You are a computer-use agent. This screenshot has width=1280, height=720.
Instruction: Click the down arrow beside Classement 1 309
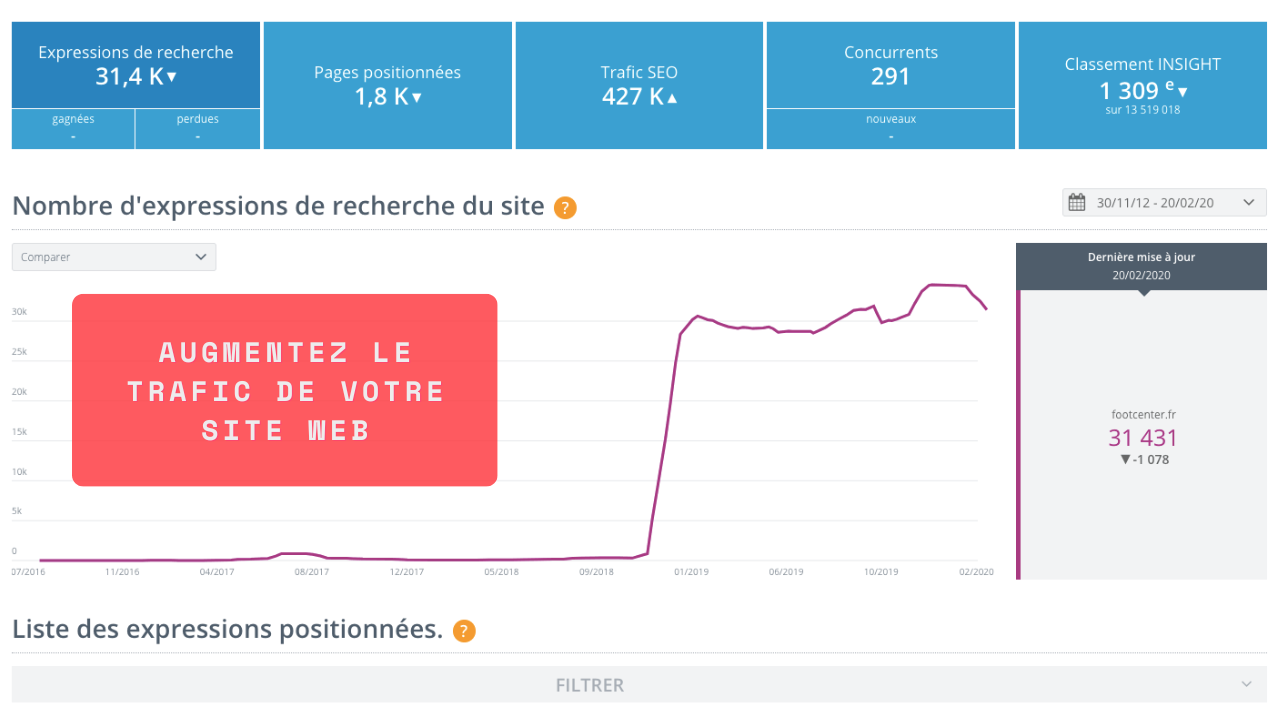(1183, 92)
